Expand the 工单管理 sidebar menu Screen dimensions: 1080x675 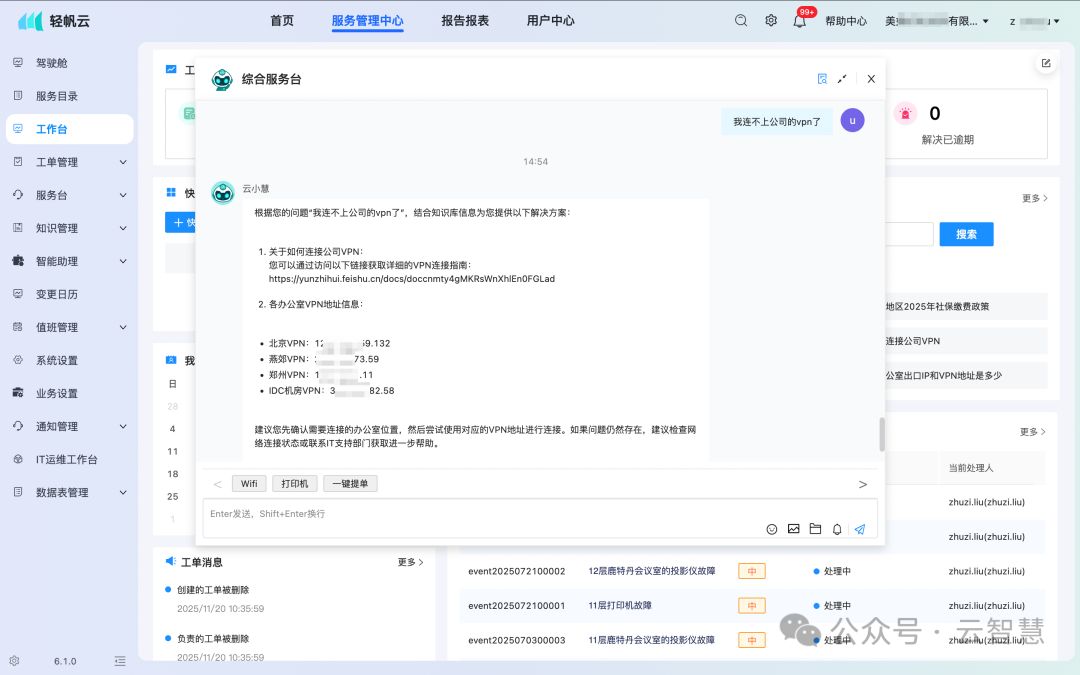click(60, 161)
